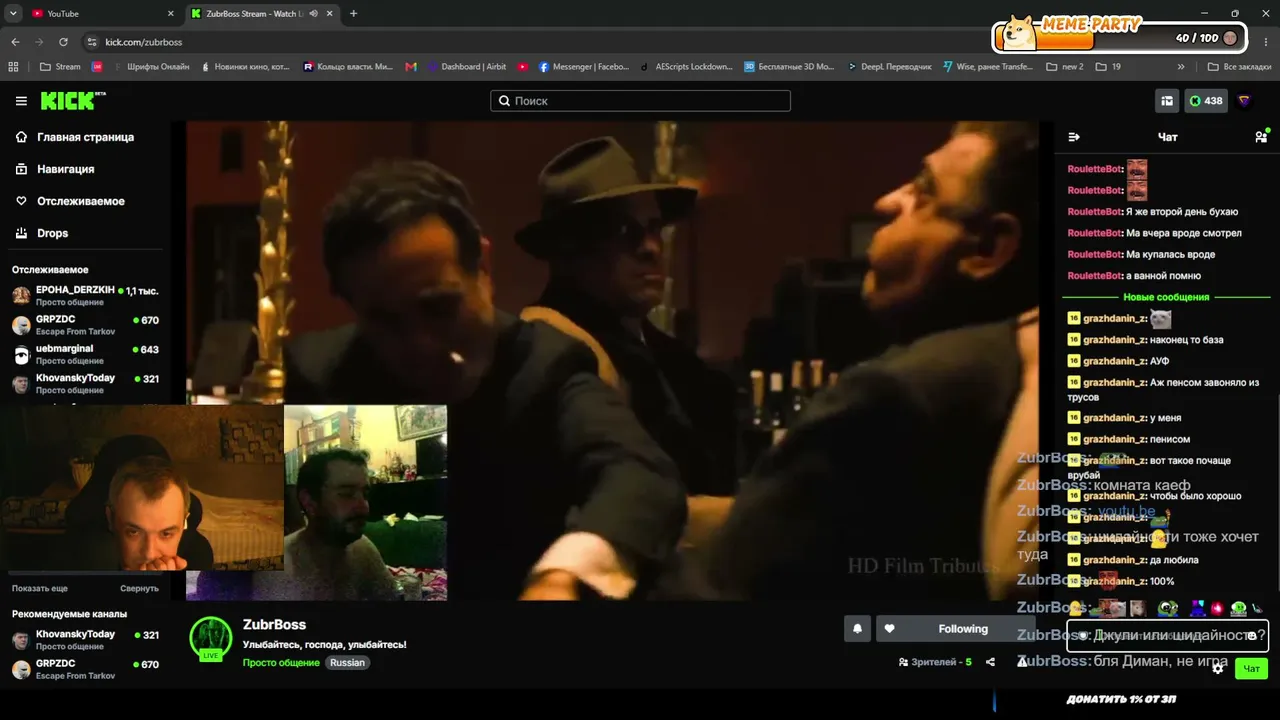
Task: Go to Kick home via the logo
Action: [72, 100]
